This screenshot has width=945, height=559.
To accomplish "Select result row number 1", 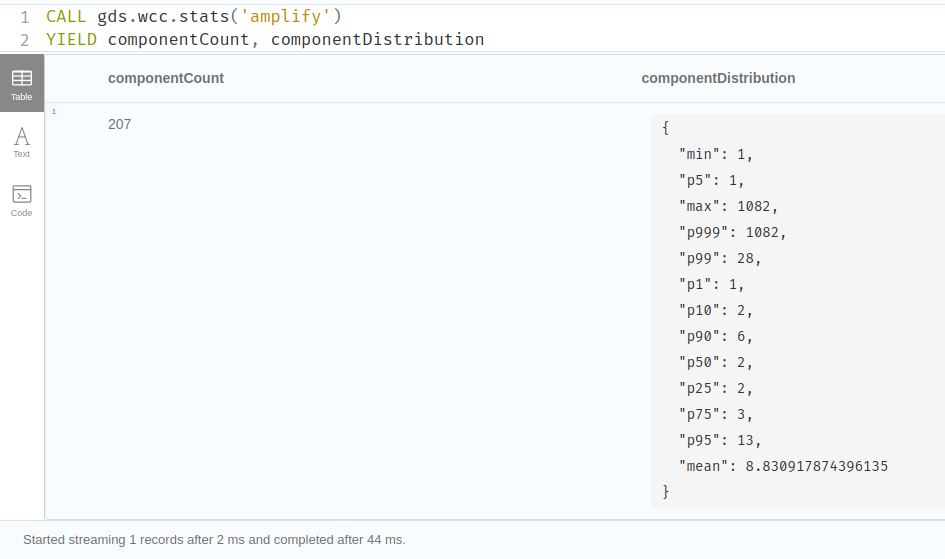I will [x=53, y=111].
